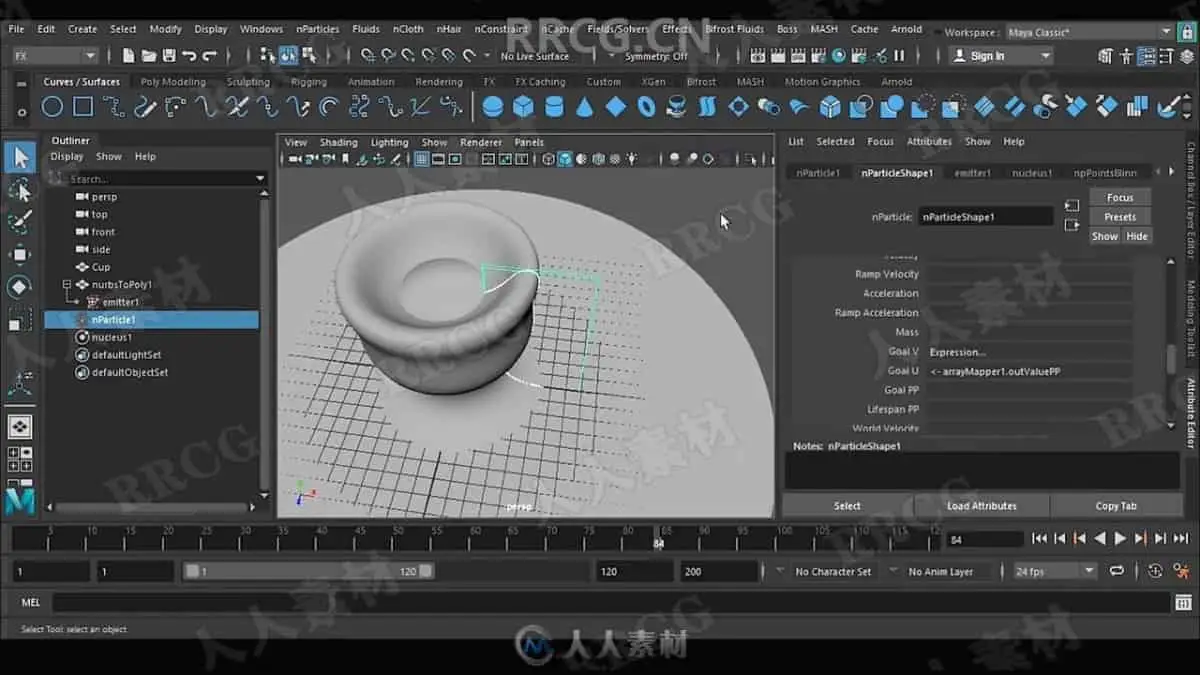
Task: Activate the Rotate tool in toolbox
Action: 20,288
